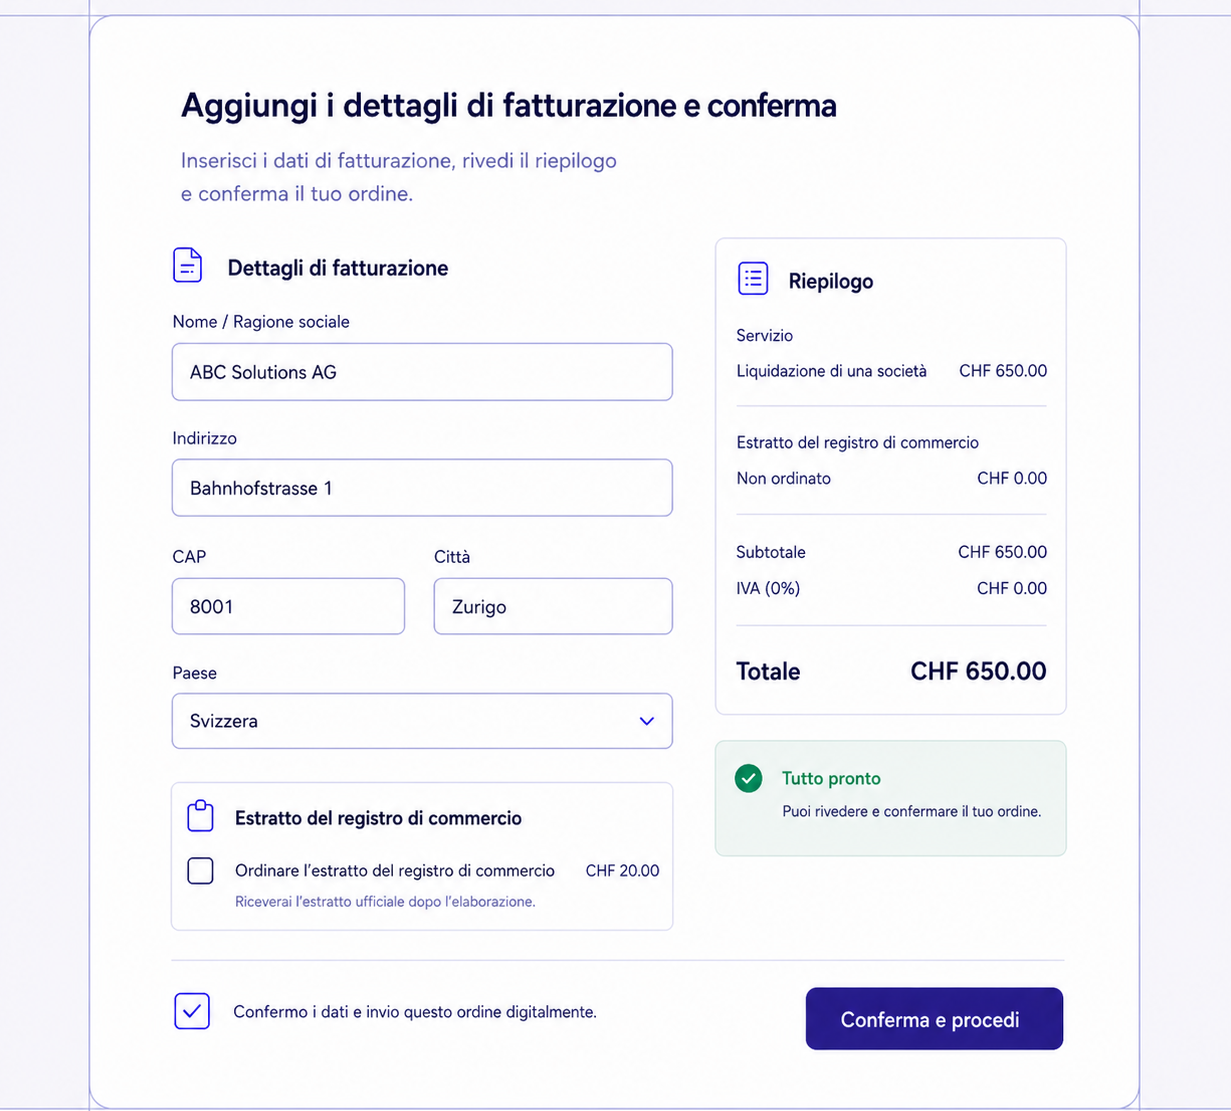
Task: Click the Indirizzo field with Bahnhofstrasse 1
Action: click(422, 488)
